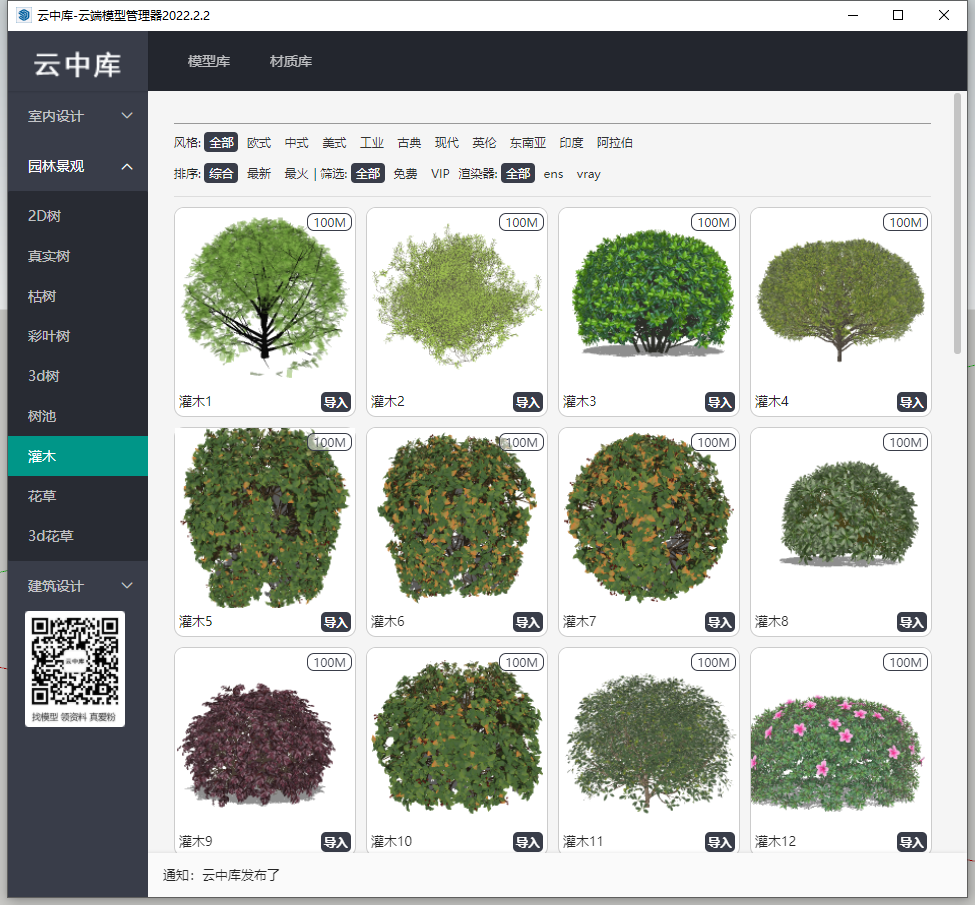Show only VIP models
Viewport: 975px width, 905px height.
(x=440, y=174)
